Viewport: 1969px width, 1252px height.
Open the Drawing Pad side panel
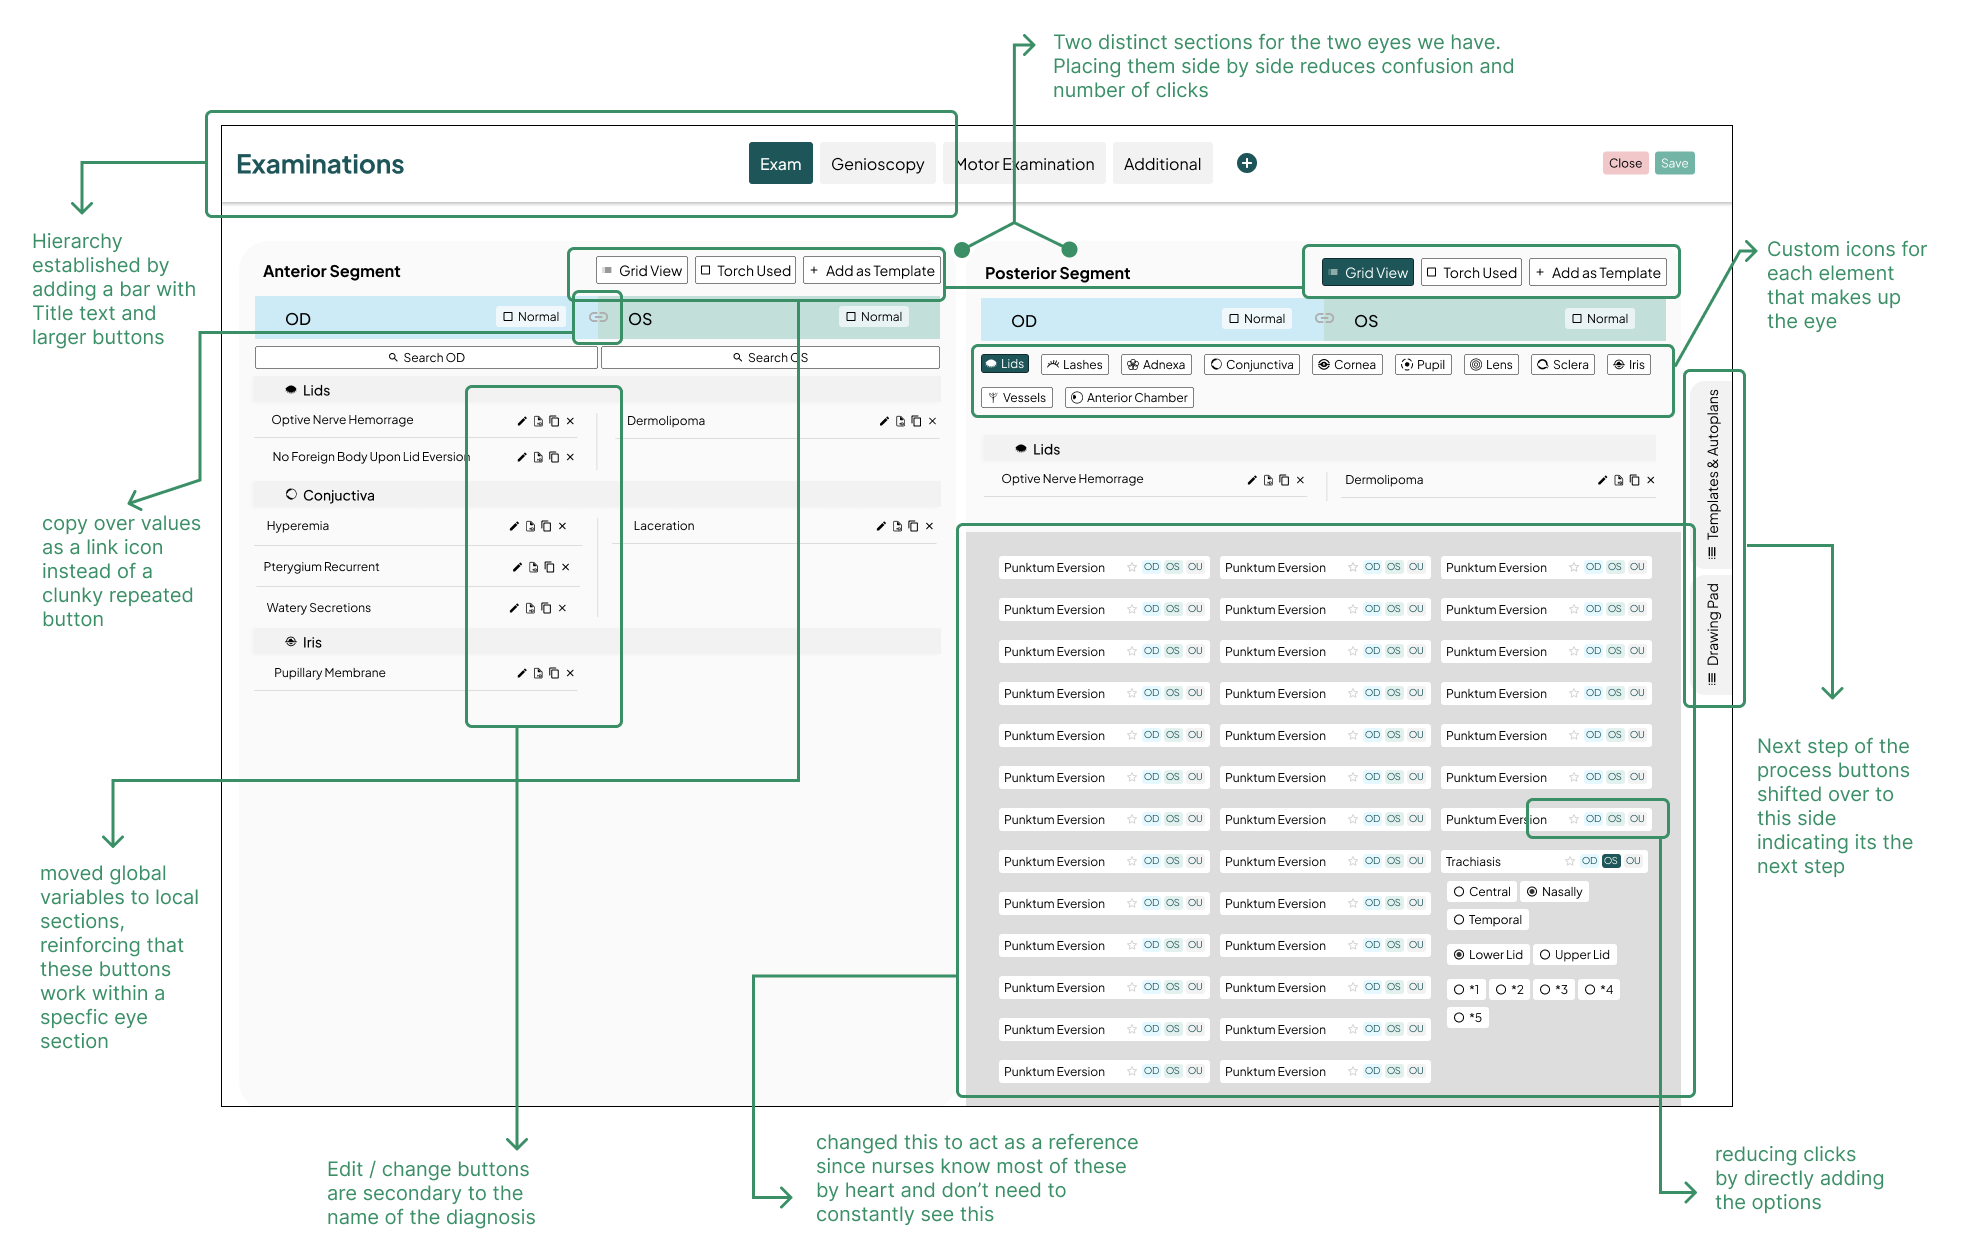tap(1713, 632)
